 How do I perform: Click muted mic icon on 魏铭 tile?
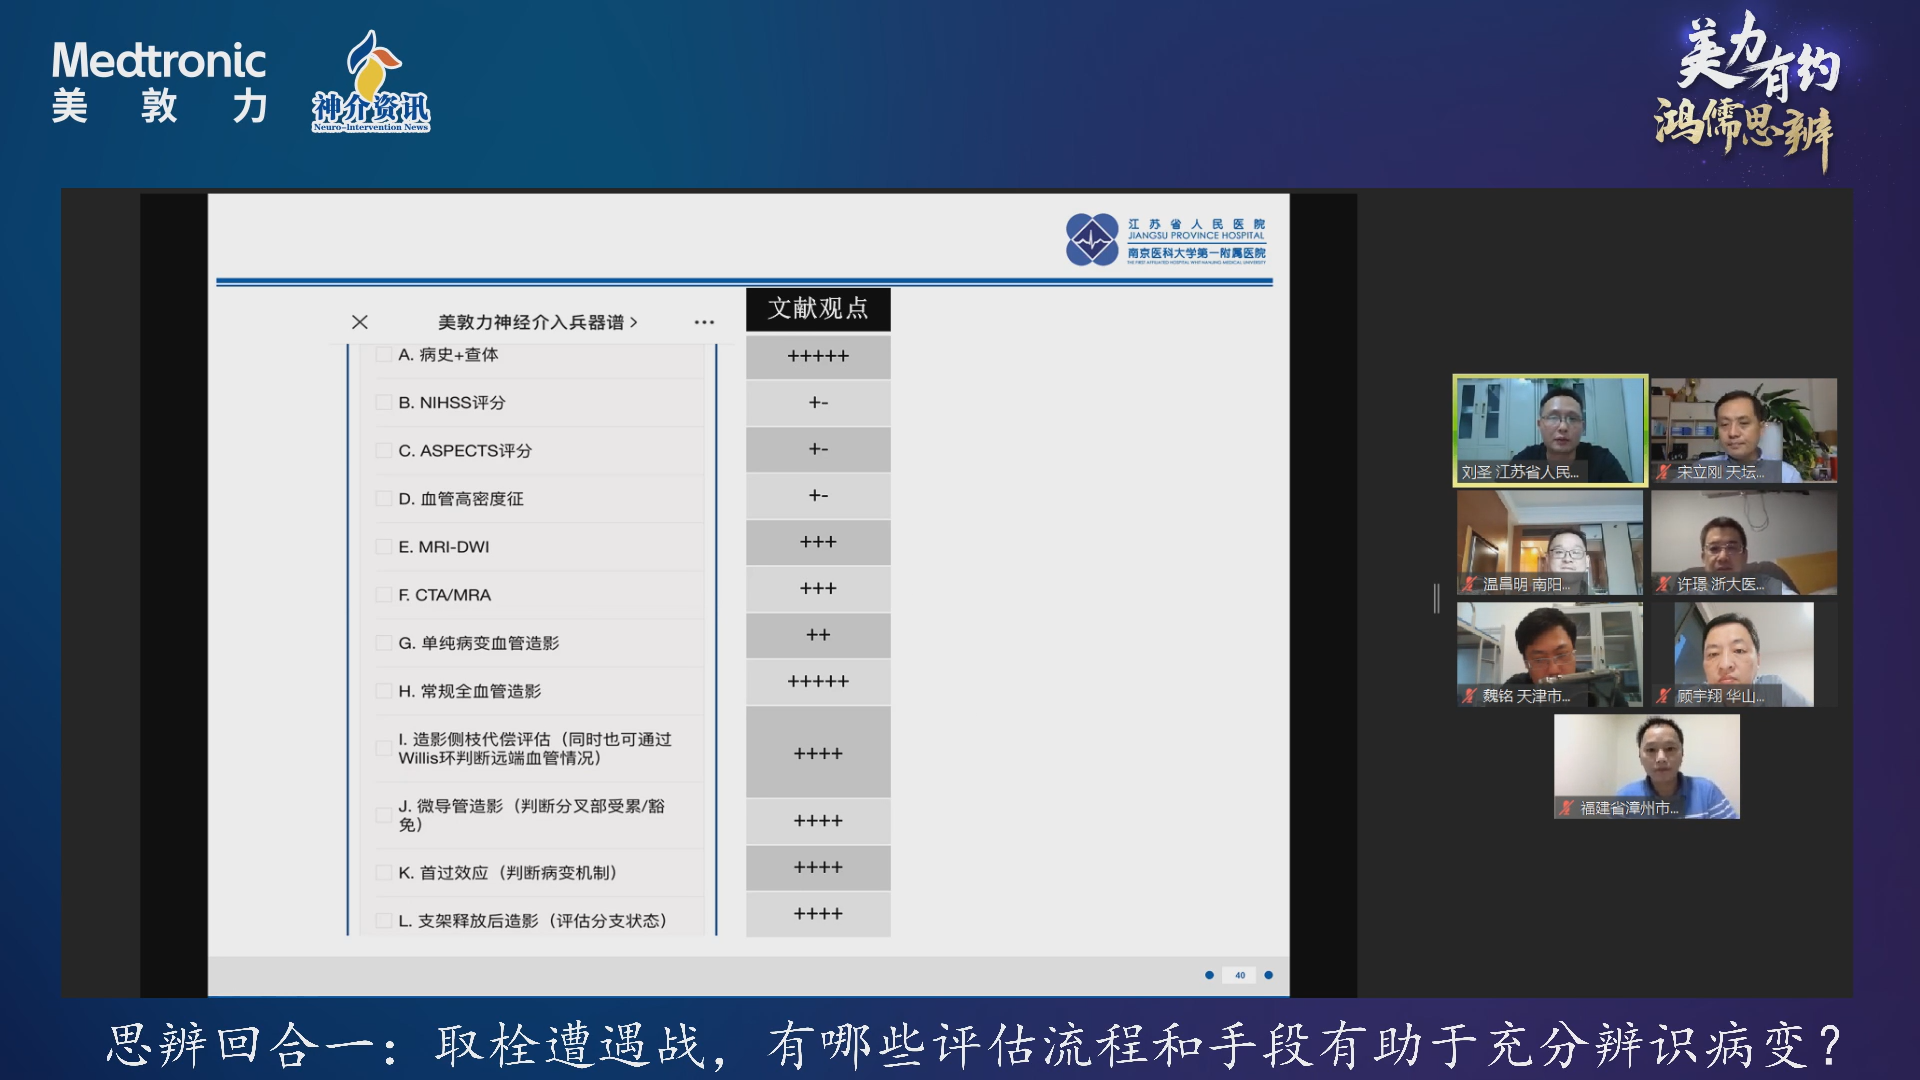tap(1470, 696)
